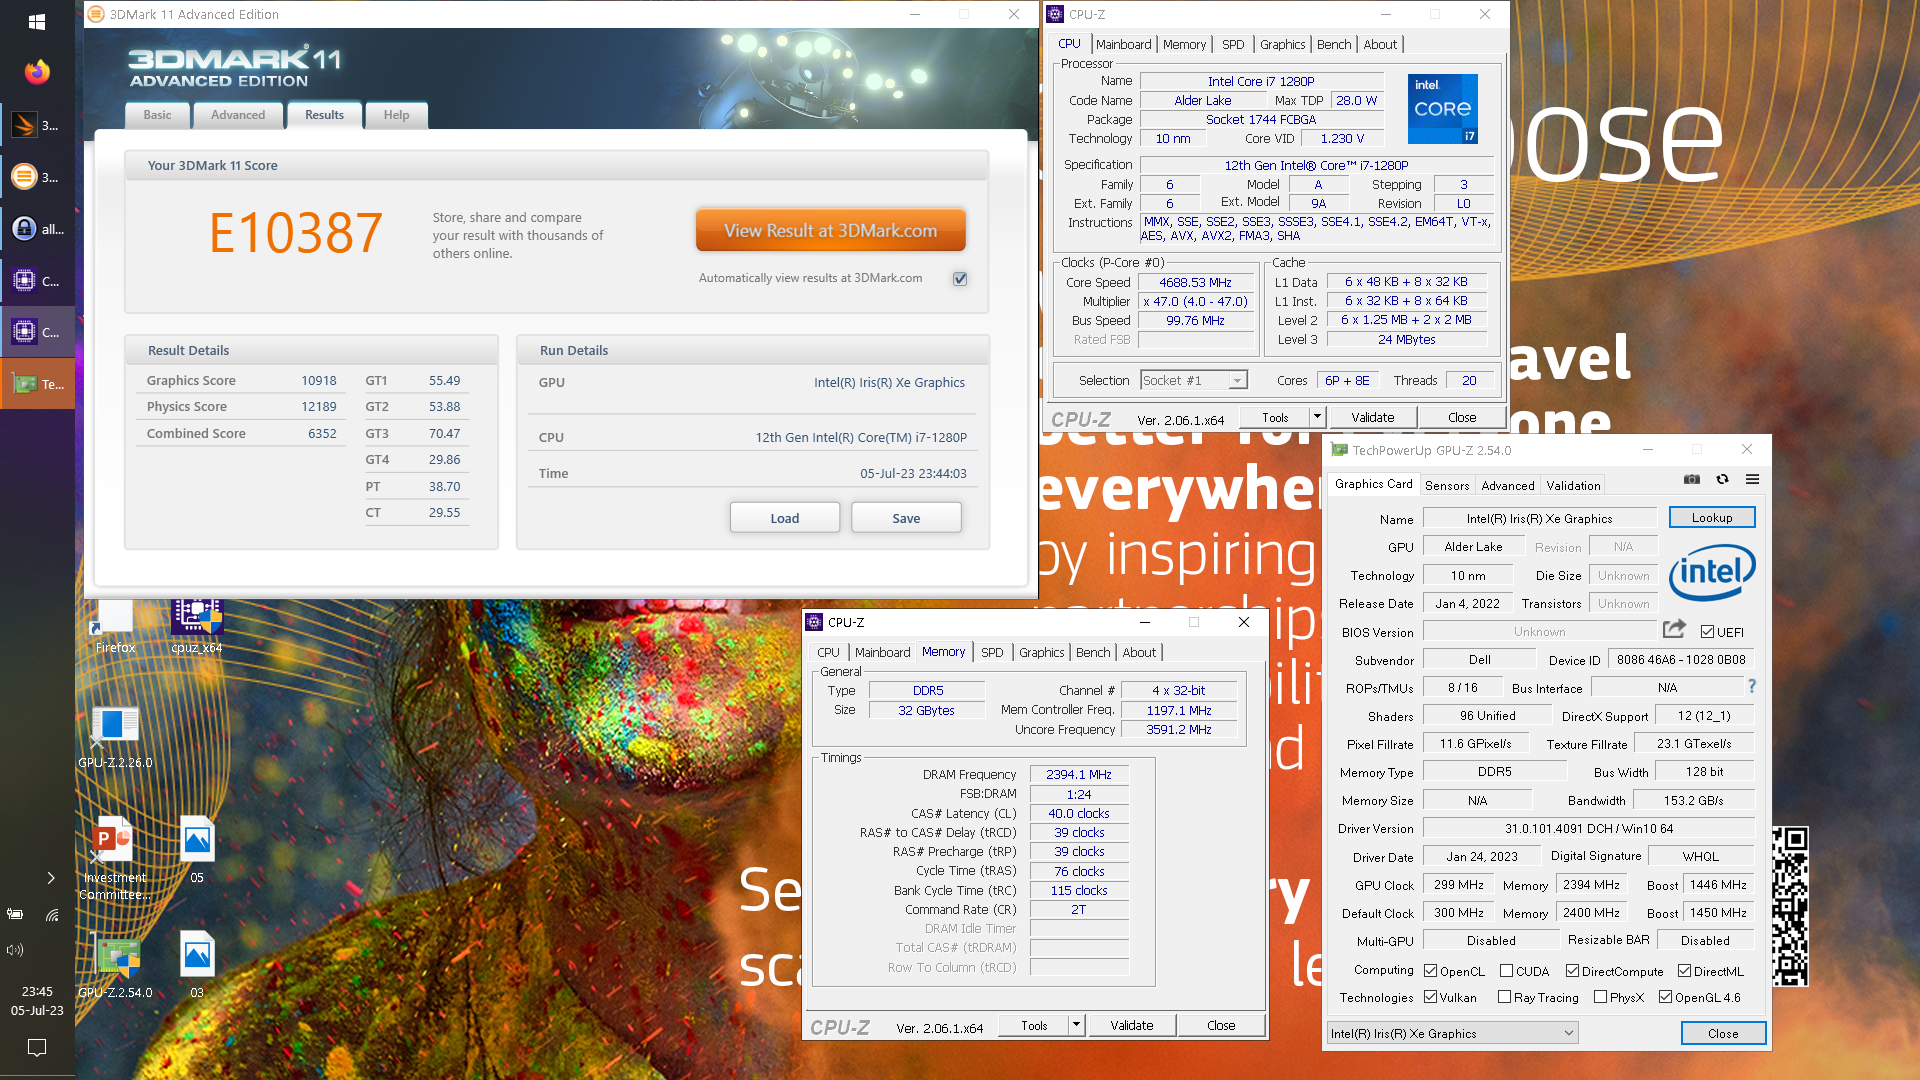Switch to the Advanced tab in 3DMark

238,115
